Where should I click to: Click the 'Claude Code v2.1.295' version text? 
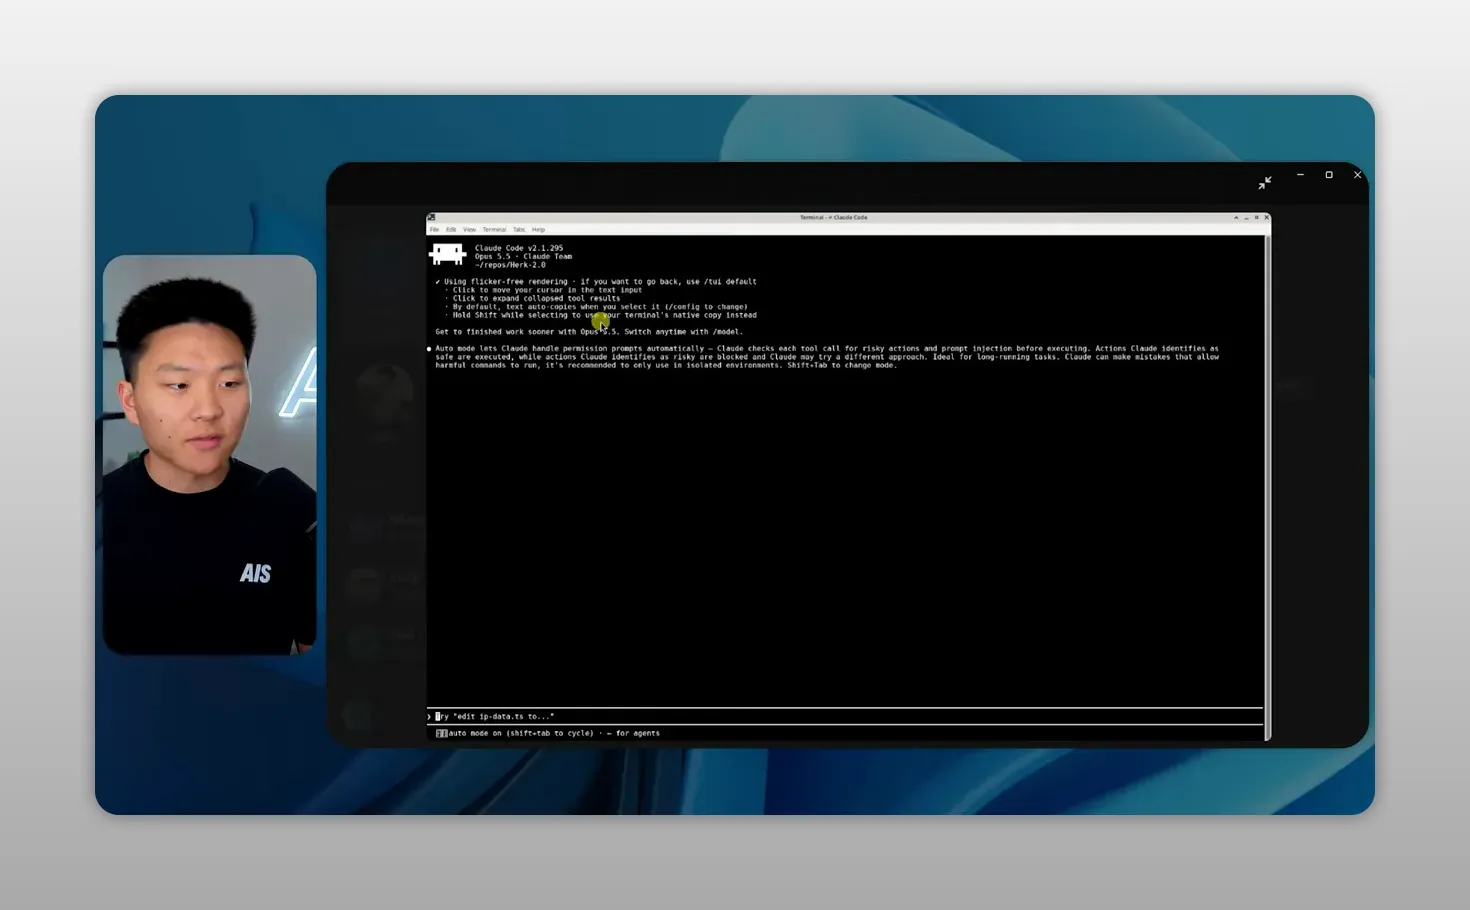pyautogui.click(x=519, y=248)
